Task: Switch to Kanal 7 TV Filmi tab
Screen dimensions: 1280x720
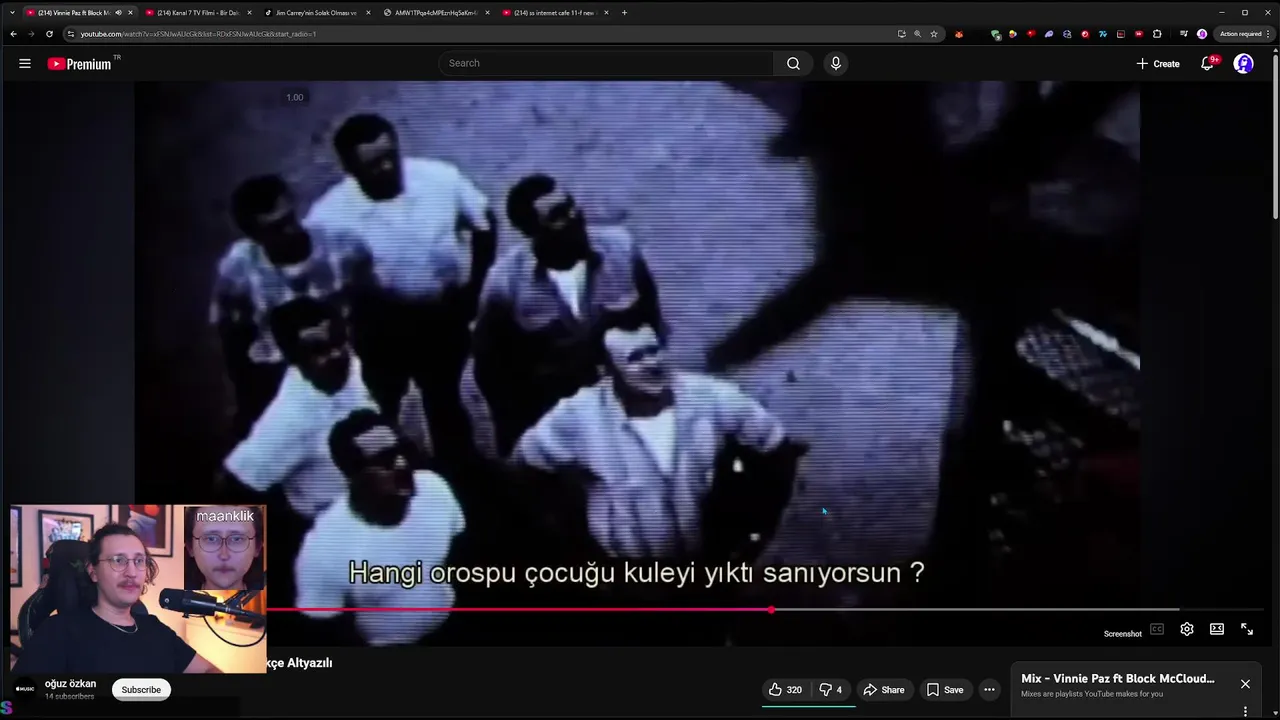Action: [196, 12]
